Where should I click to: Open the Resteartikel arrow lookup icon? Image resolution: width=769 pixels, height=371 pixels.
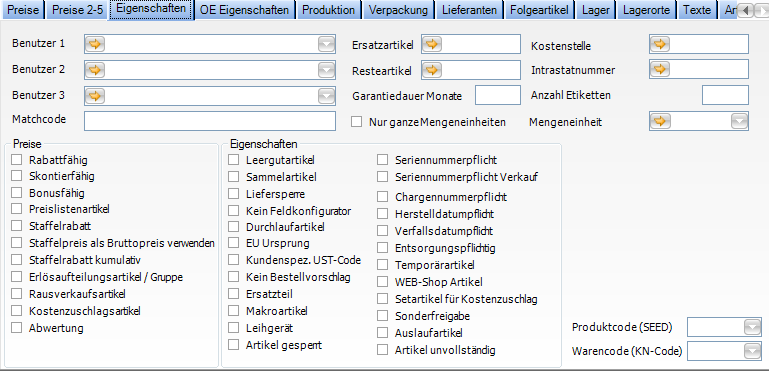432,70
